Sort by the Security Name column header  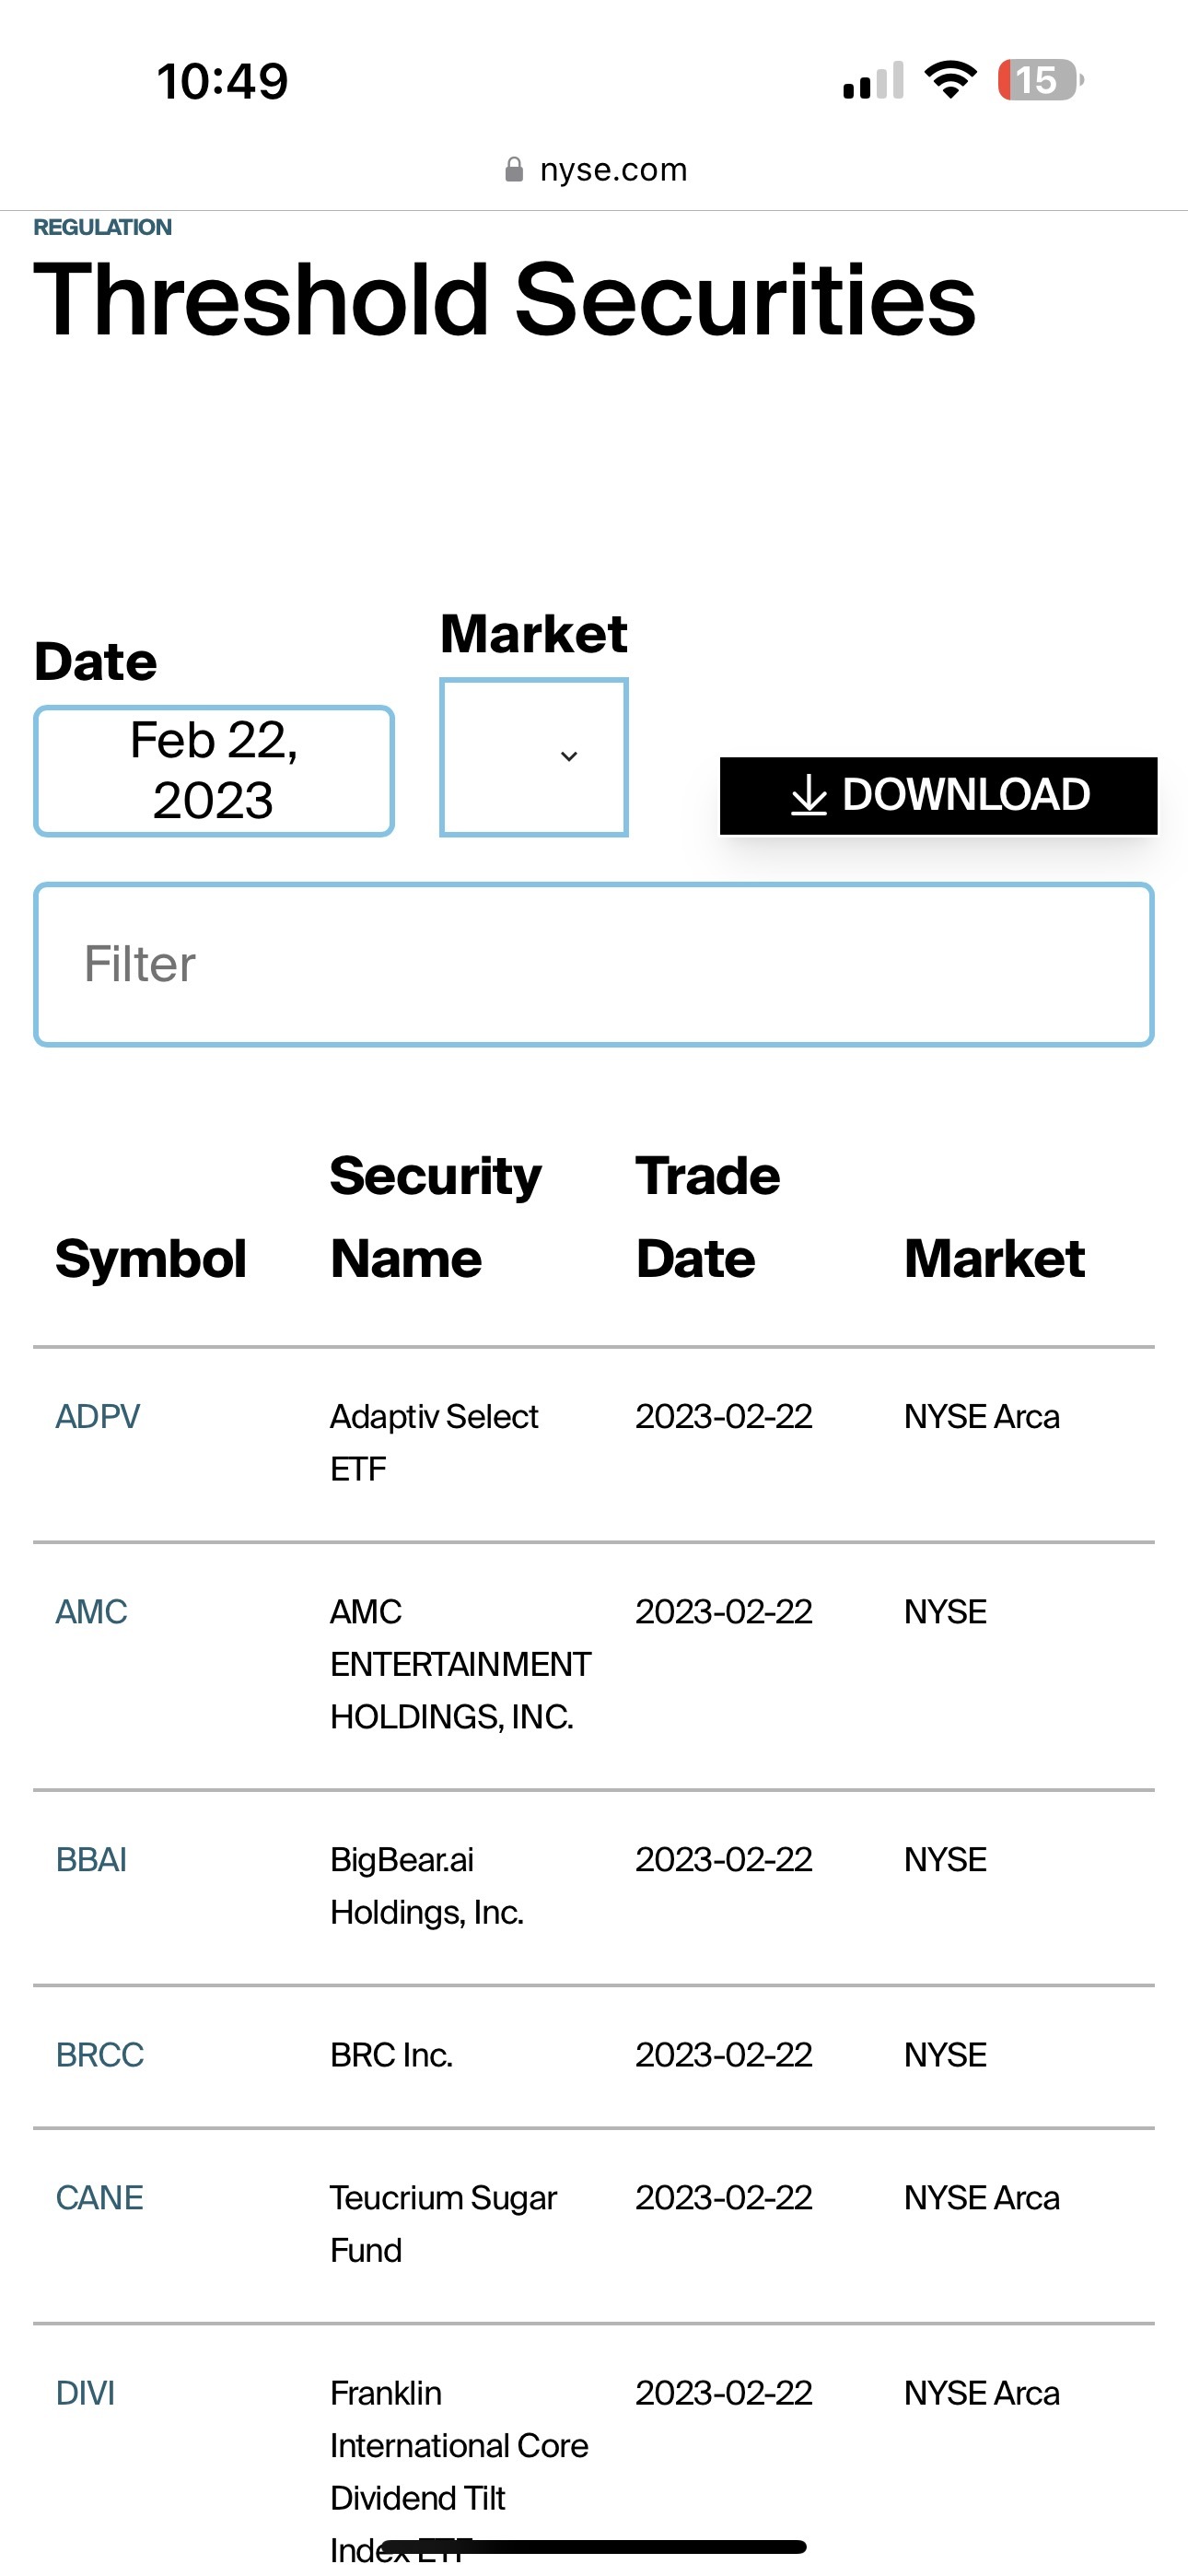[435, 1216]
